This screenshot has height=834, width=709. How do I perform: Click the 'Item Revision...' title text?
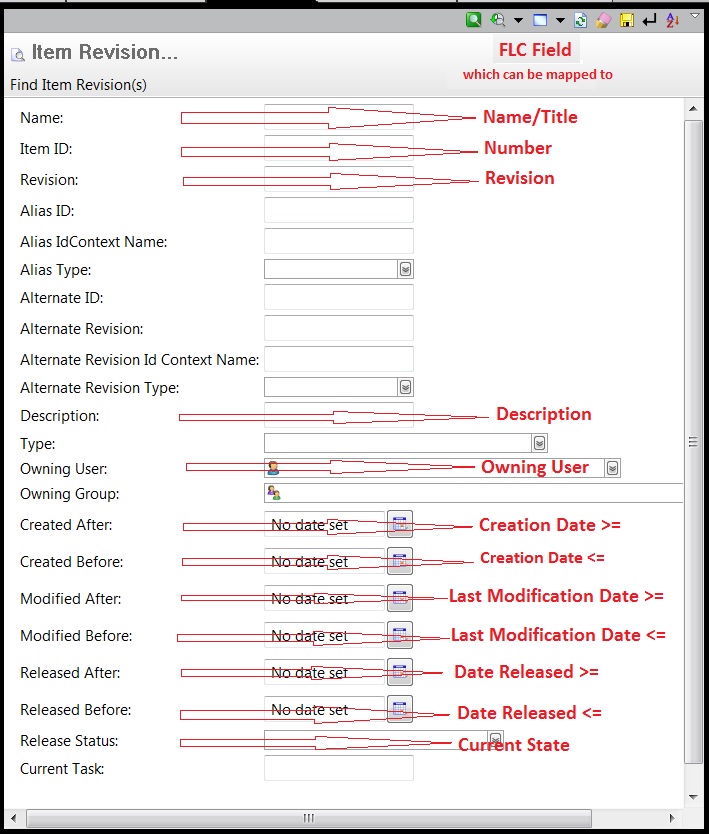pyautogui.click(x=105, y=52)
